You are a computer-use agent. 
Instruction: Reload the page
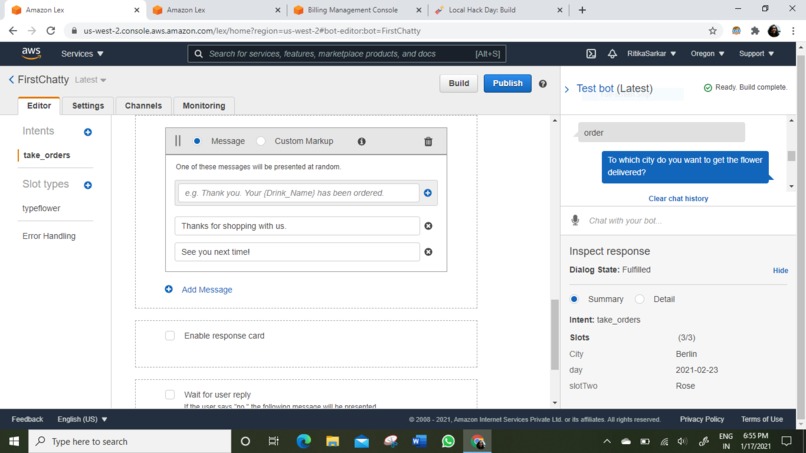[50, 31]
